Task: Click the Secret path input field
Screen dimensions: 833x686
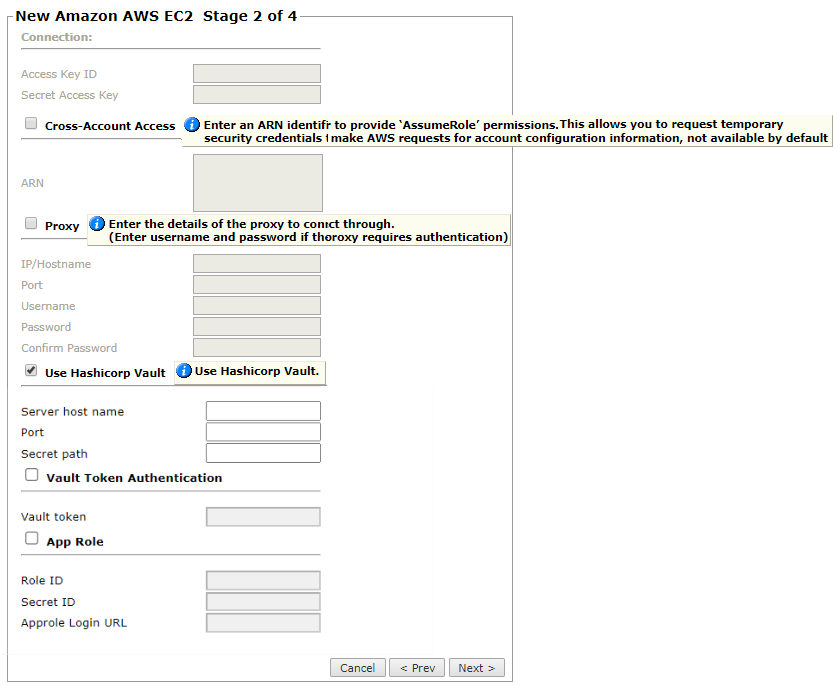Action: tap(264, 453)
